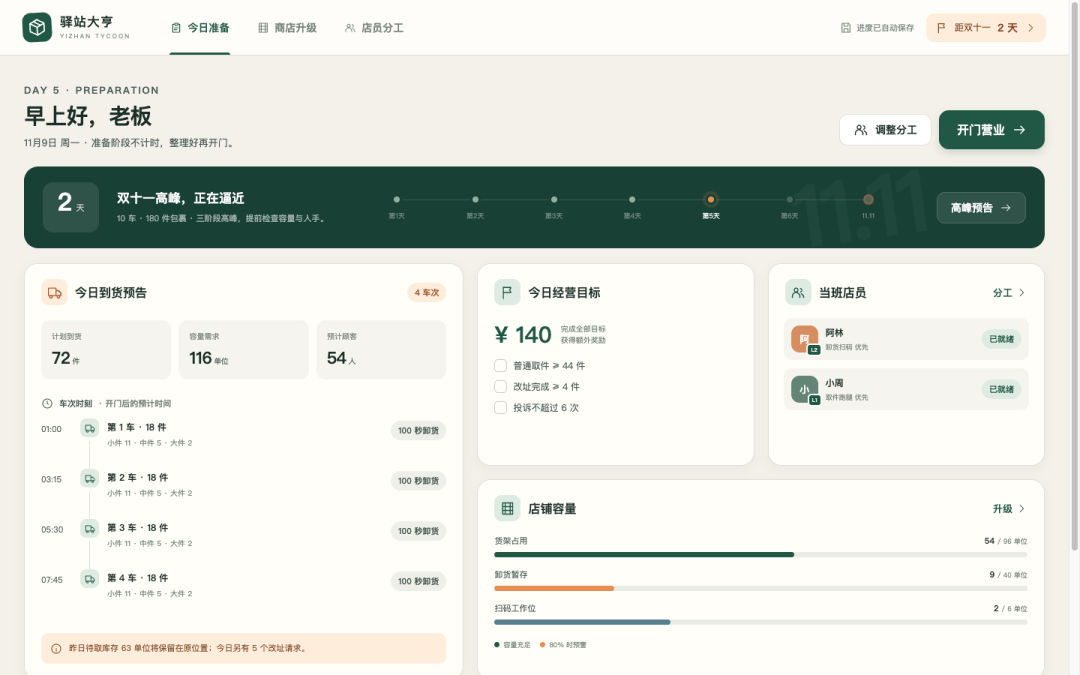
Task: Open the 分工 link in 当班店员
Action: pos(1009,293)
